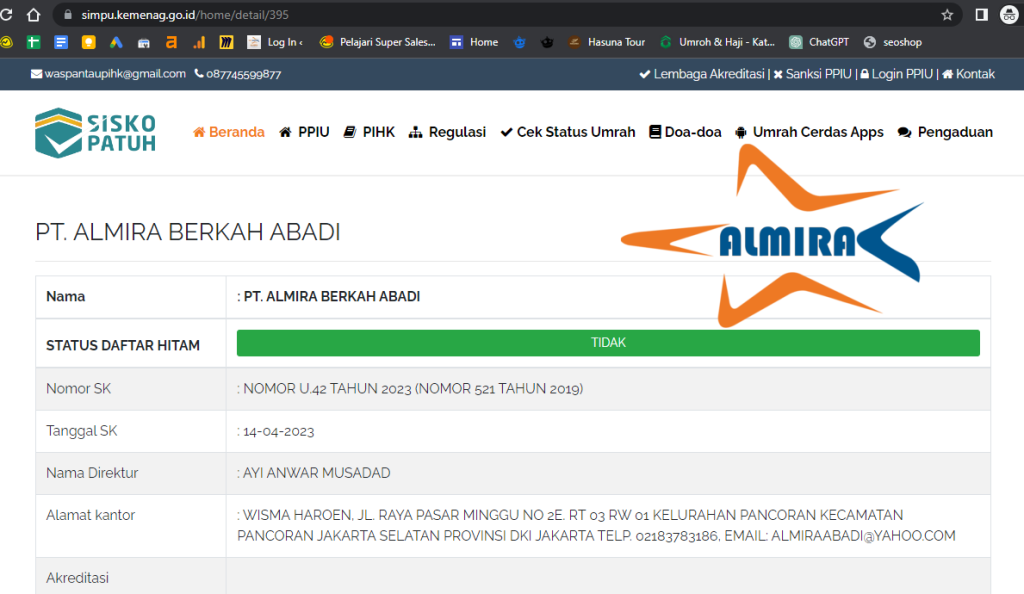Click the waspantaupihk@gmail.com email link
The height and width of the screenshot is (594, 1024).
(108, 74)
